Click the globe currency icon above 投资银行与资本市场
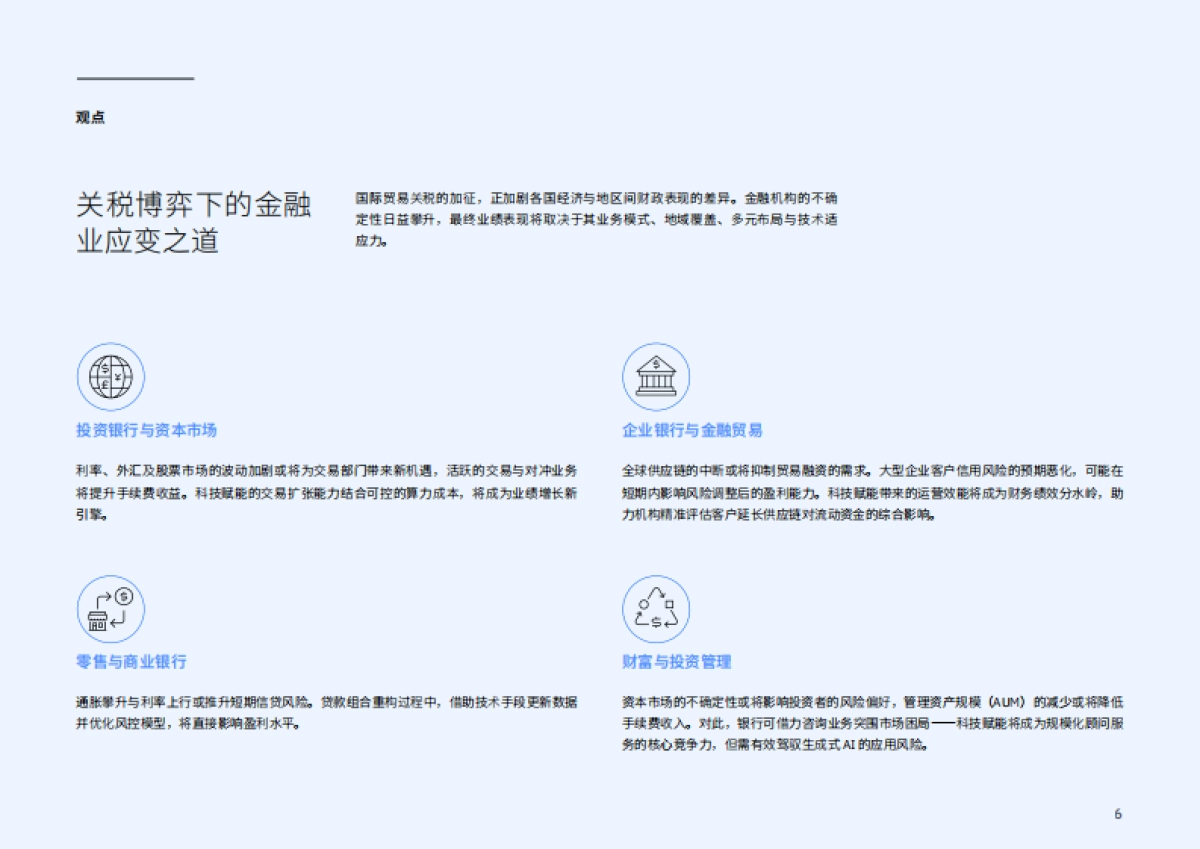Image resolution: width=1200 pixels, height=849 pixels. [110, 378]
